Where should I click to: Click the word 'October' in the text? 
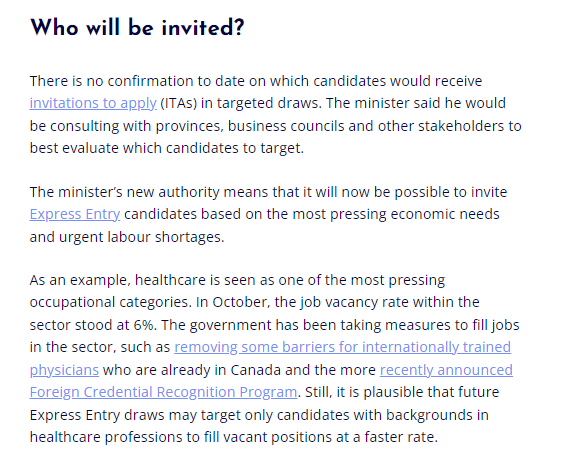tap(241, 302)
